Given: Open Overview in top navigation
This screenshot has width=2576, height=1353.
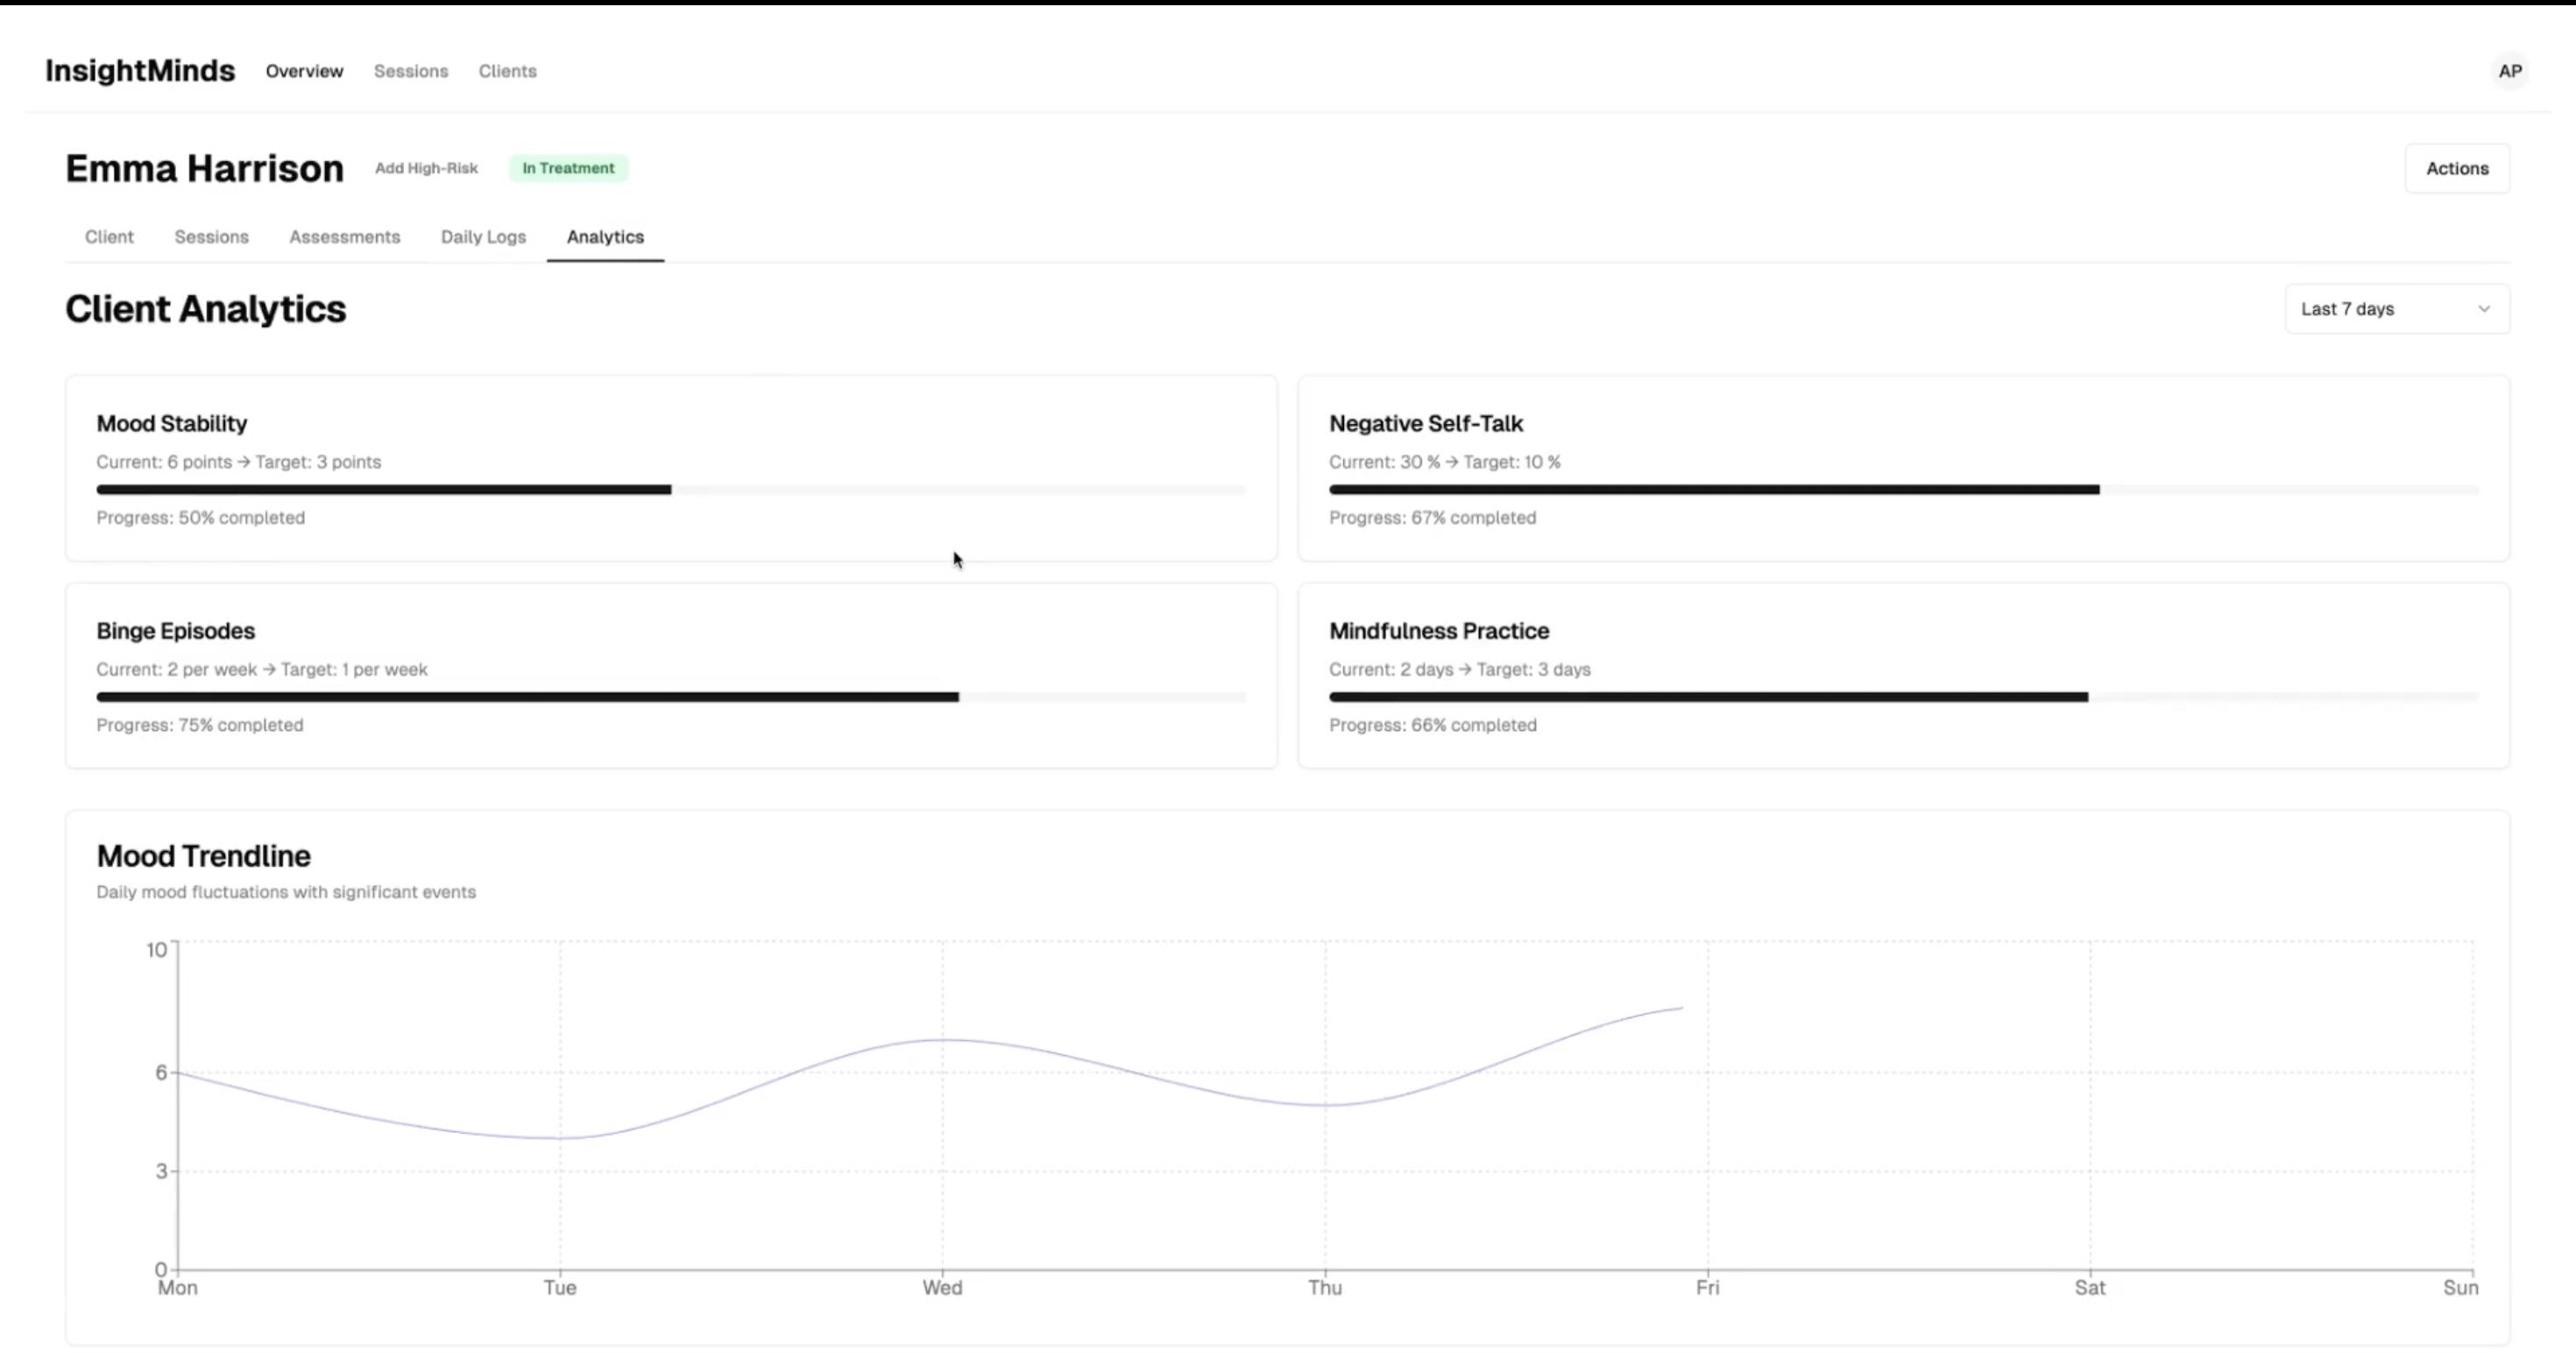Looking at the screenshot, I should 304,71.
